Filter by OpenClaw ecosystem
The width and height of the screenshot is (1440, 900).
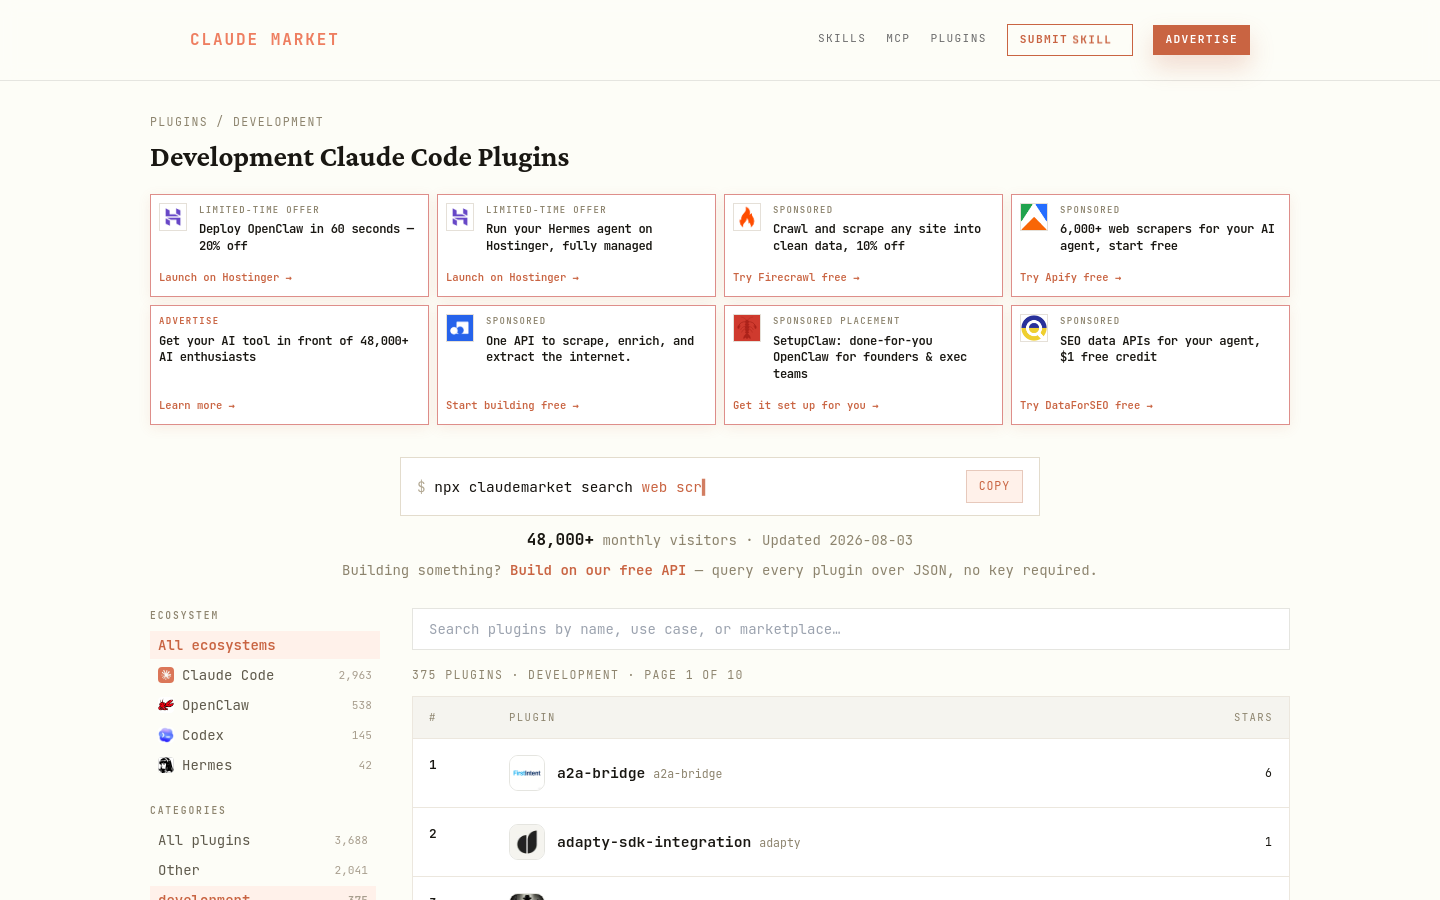[x=265, y=705]
